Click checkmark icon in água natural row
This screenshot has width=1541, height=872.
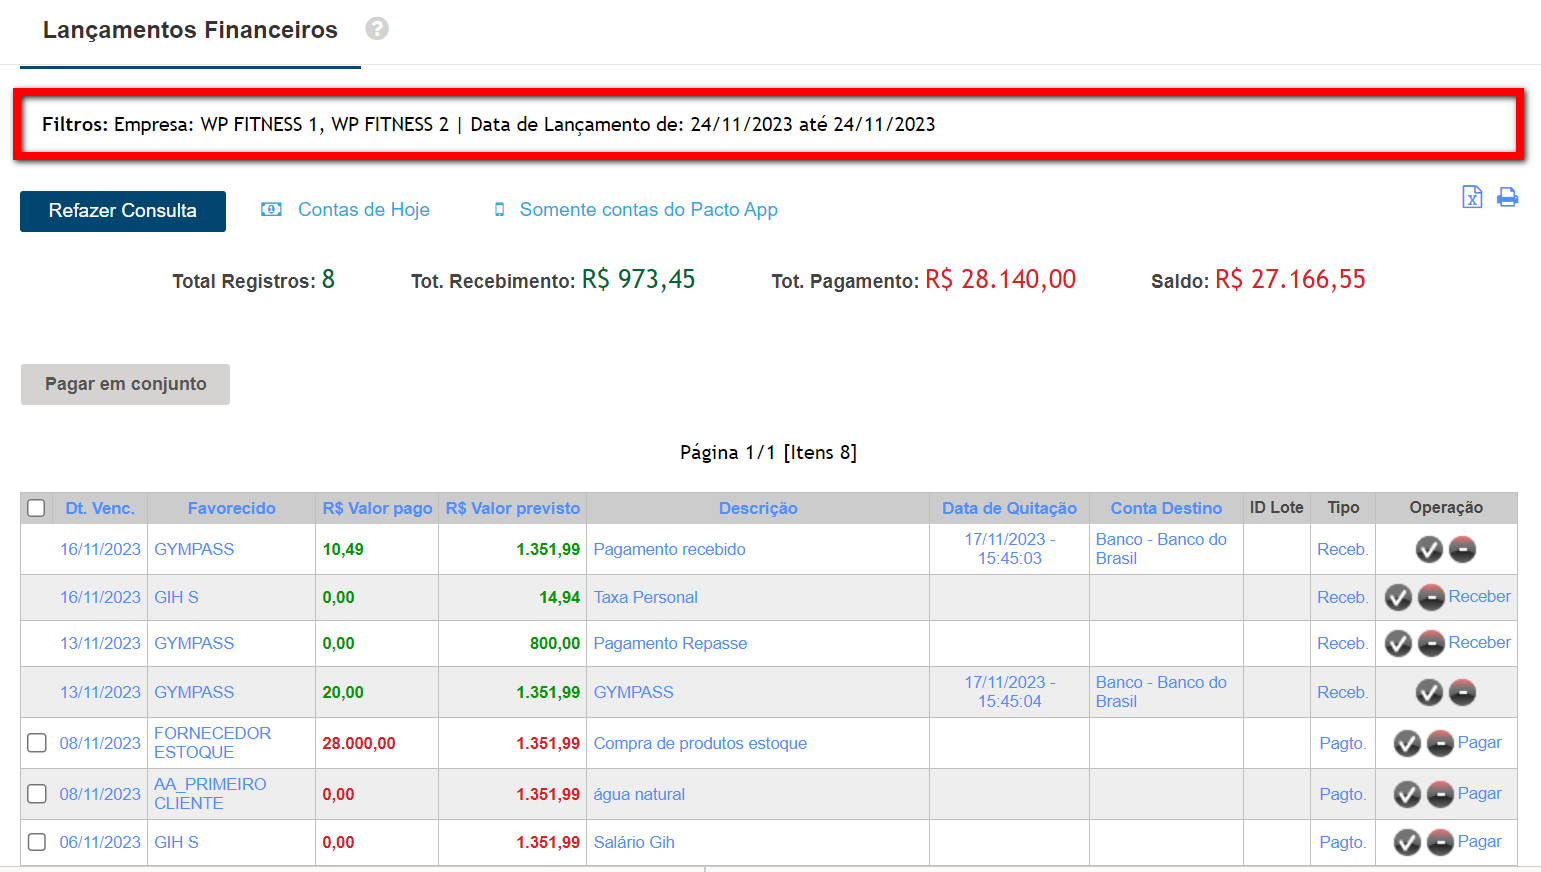(x=1407, y=794)
